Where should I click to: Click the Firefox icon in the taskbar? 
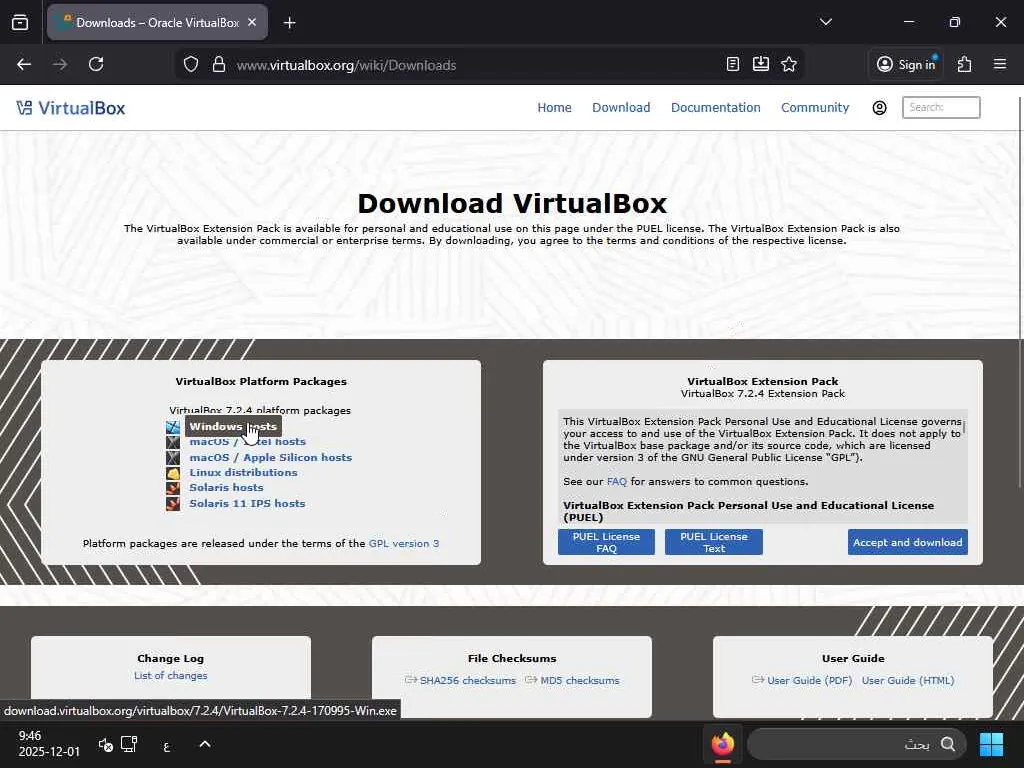tap(722, 744)
